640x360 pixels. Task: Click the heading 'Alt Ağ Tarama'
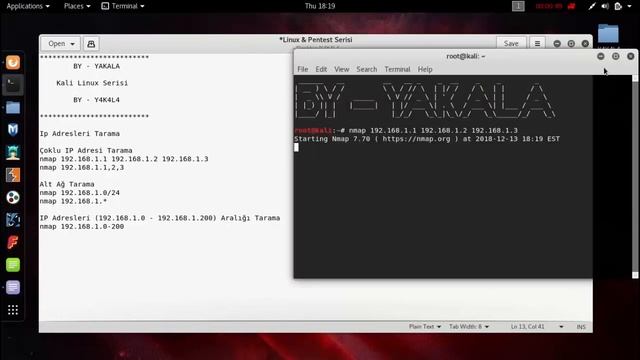pos(67,184)
